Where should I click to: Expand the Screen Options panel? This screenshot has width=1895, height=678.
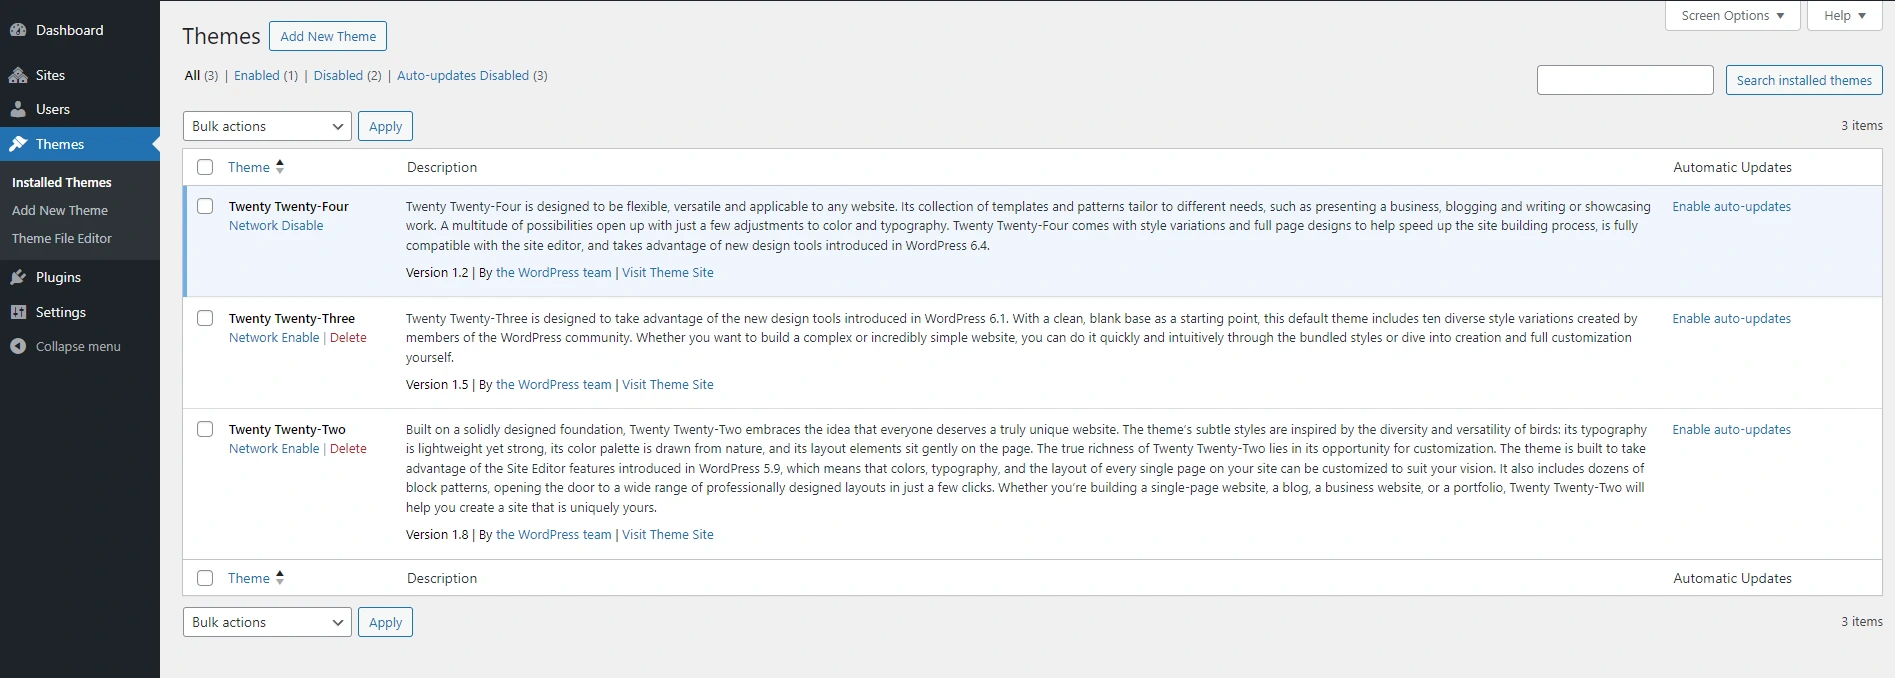[x=1733, y=16]
